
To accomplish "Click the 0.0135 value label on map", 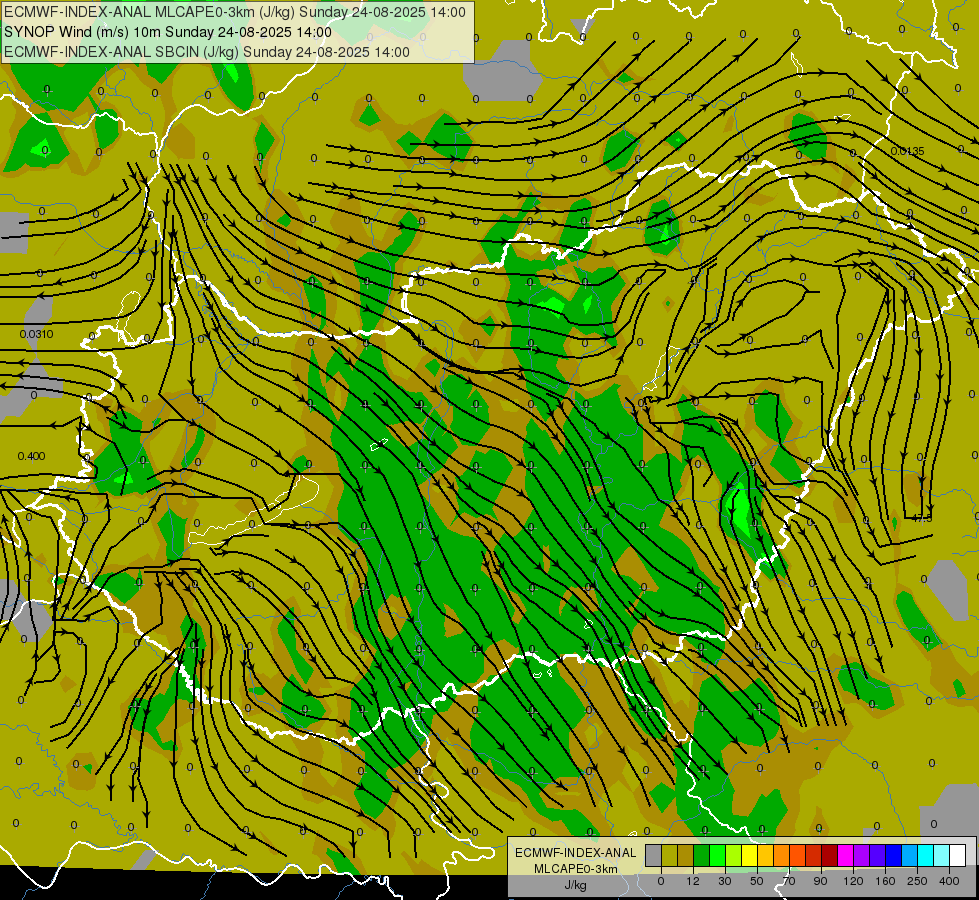I will pos(907,151).
